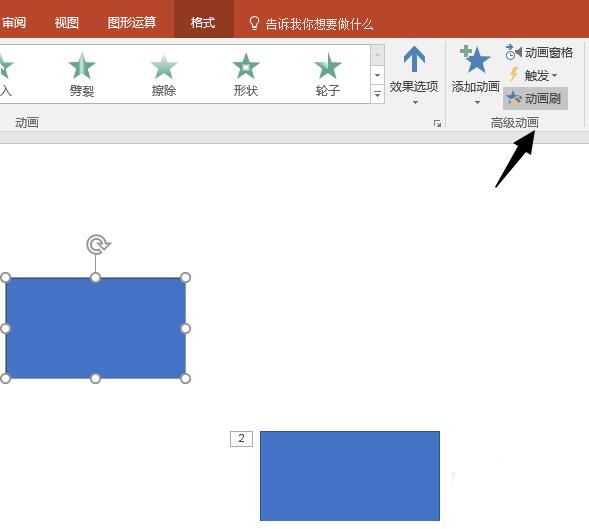Viewport: 589px width, 529px height.
Task: Click the 告诉我你想要做什么 search box
Action: click(x=319, y=24)
